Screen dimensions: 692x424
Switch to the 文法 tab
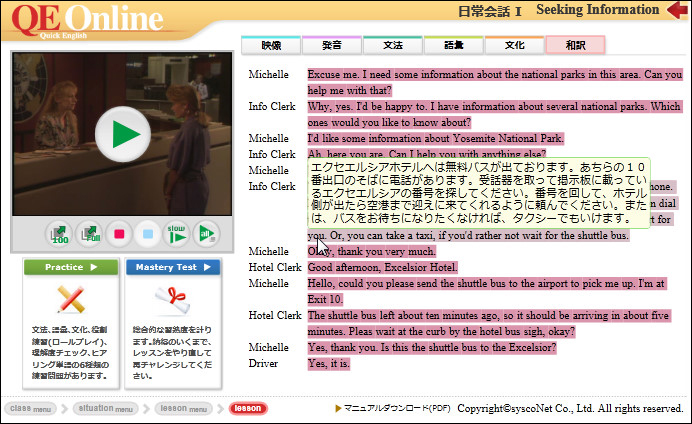point(393,45)
